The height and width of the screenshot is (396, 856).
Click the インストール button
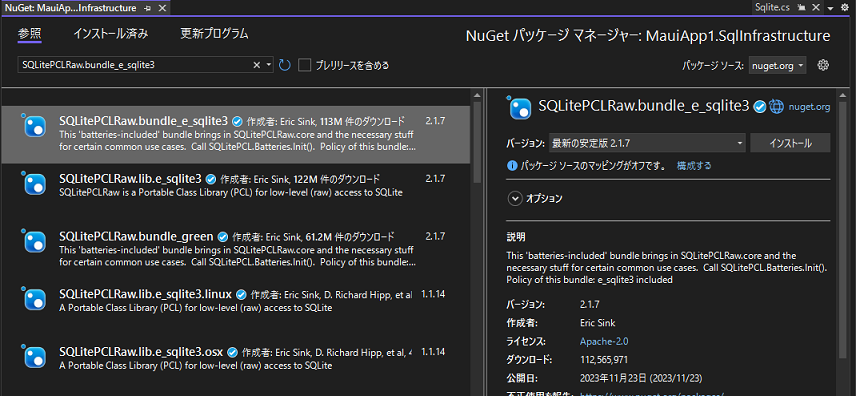point(790,144)
